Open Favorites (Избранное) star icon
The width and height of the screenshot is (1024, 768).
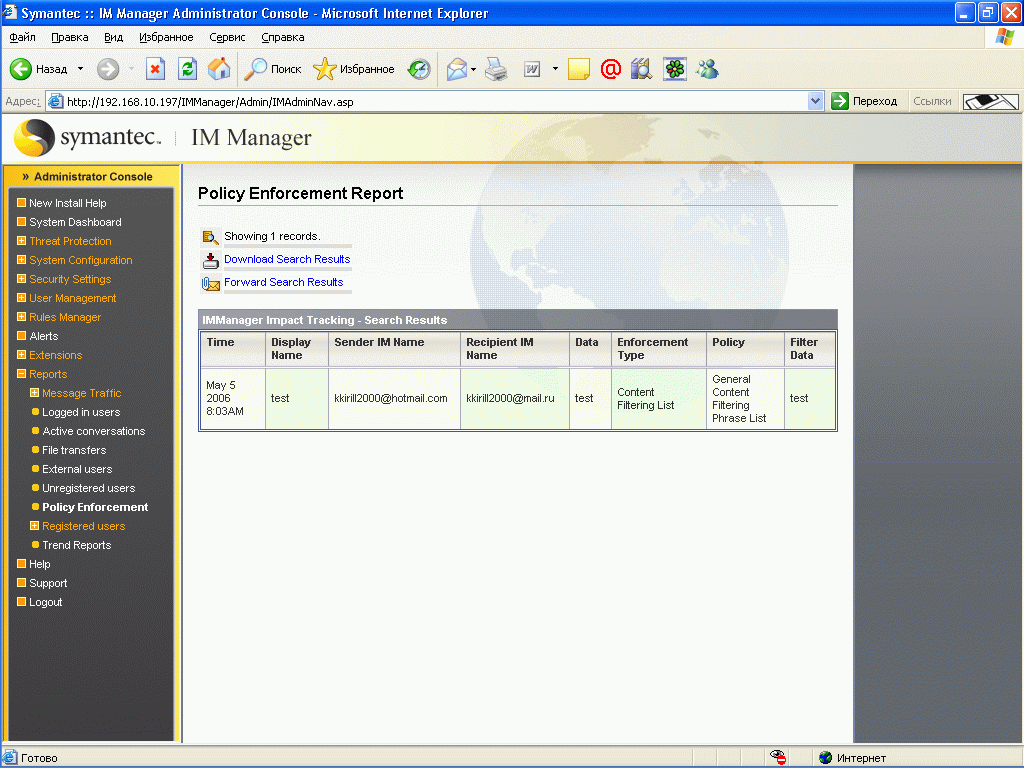point(325,69)
